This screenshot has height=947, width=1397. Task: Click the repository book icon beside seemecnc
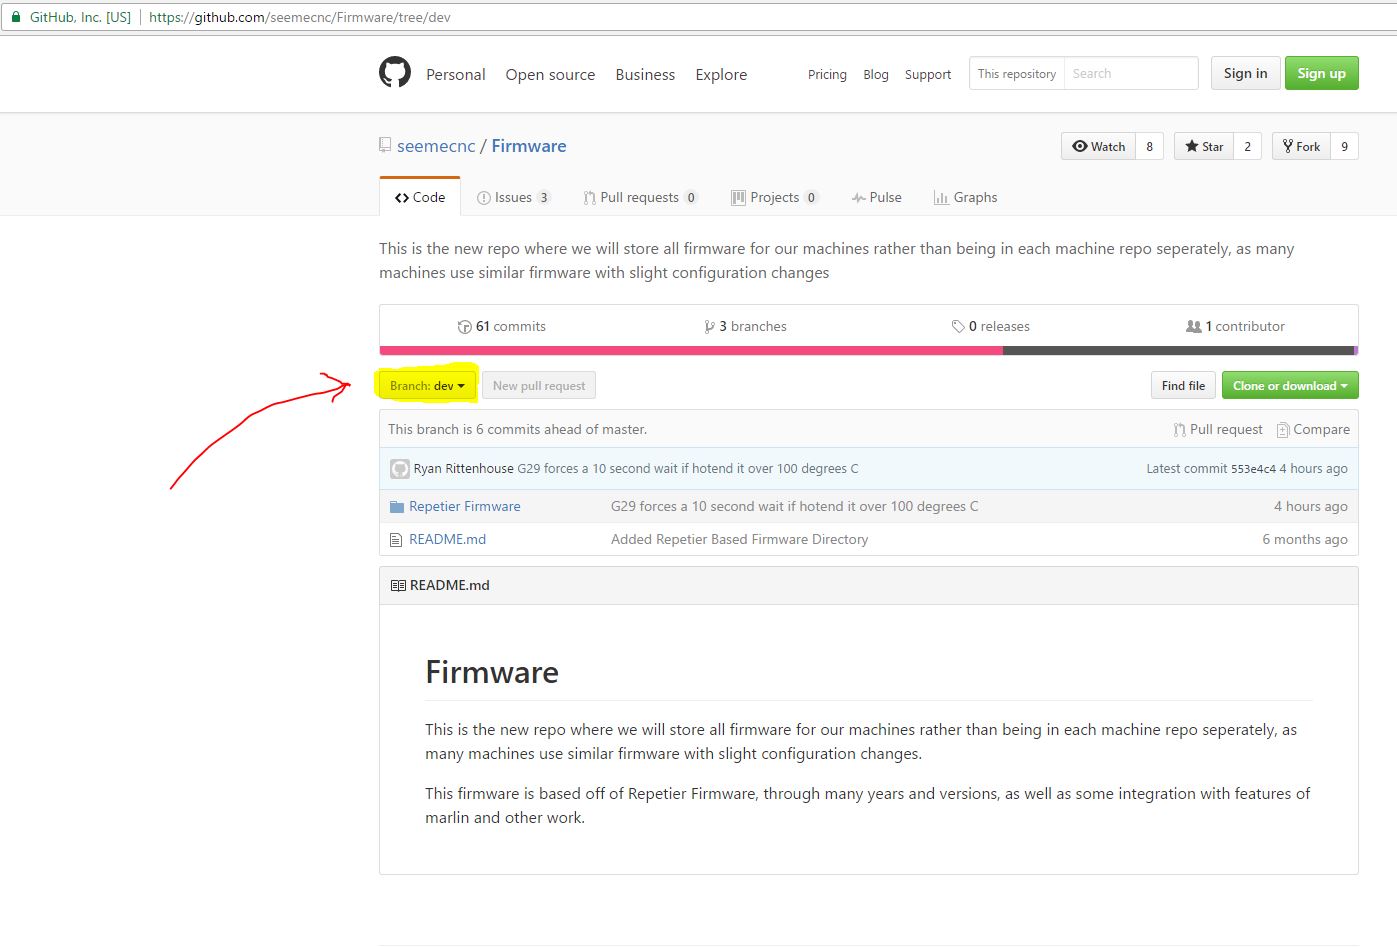coord(385,146)
